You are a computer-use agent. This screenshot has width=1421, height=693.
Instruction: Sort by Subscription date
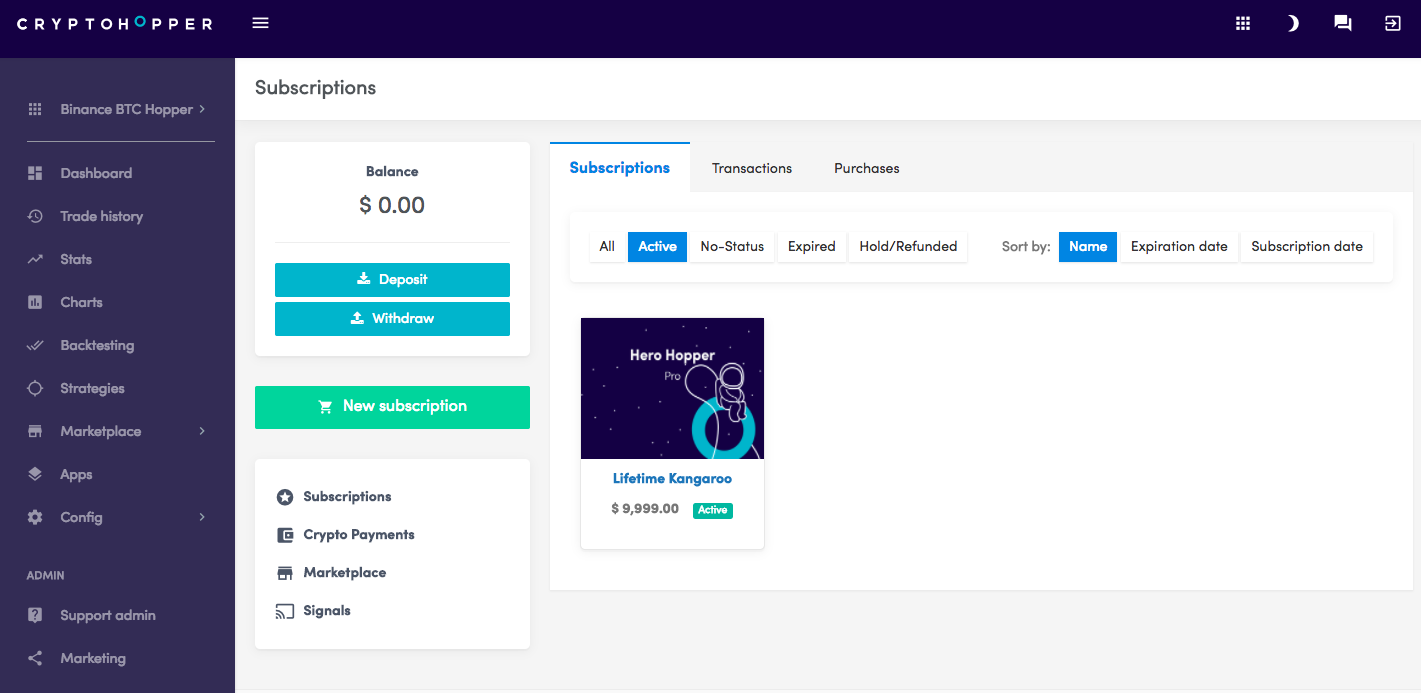(1307, 247)
